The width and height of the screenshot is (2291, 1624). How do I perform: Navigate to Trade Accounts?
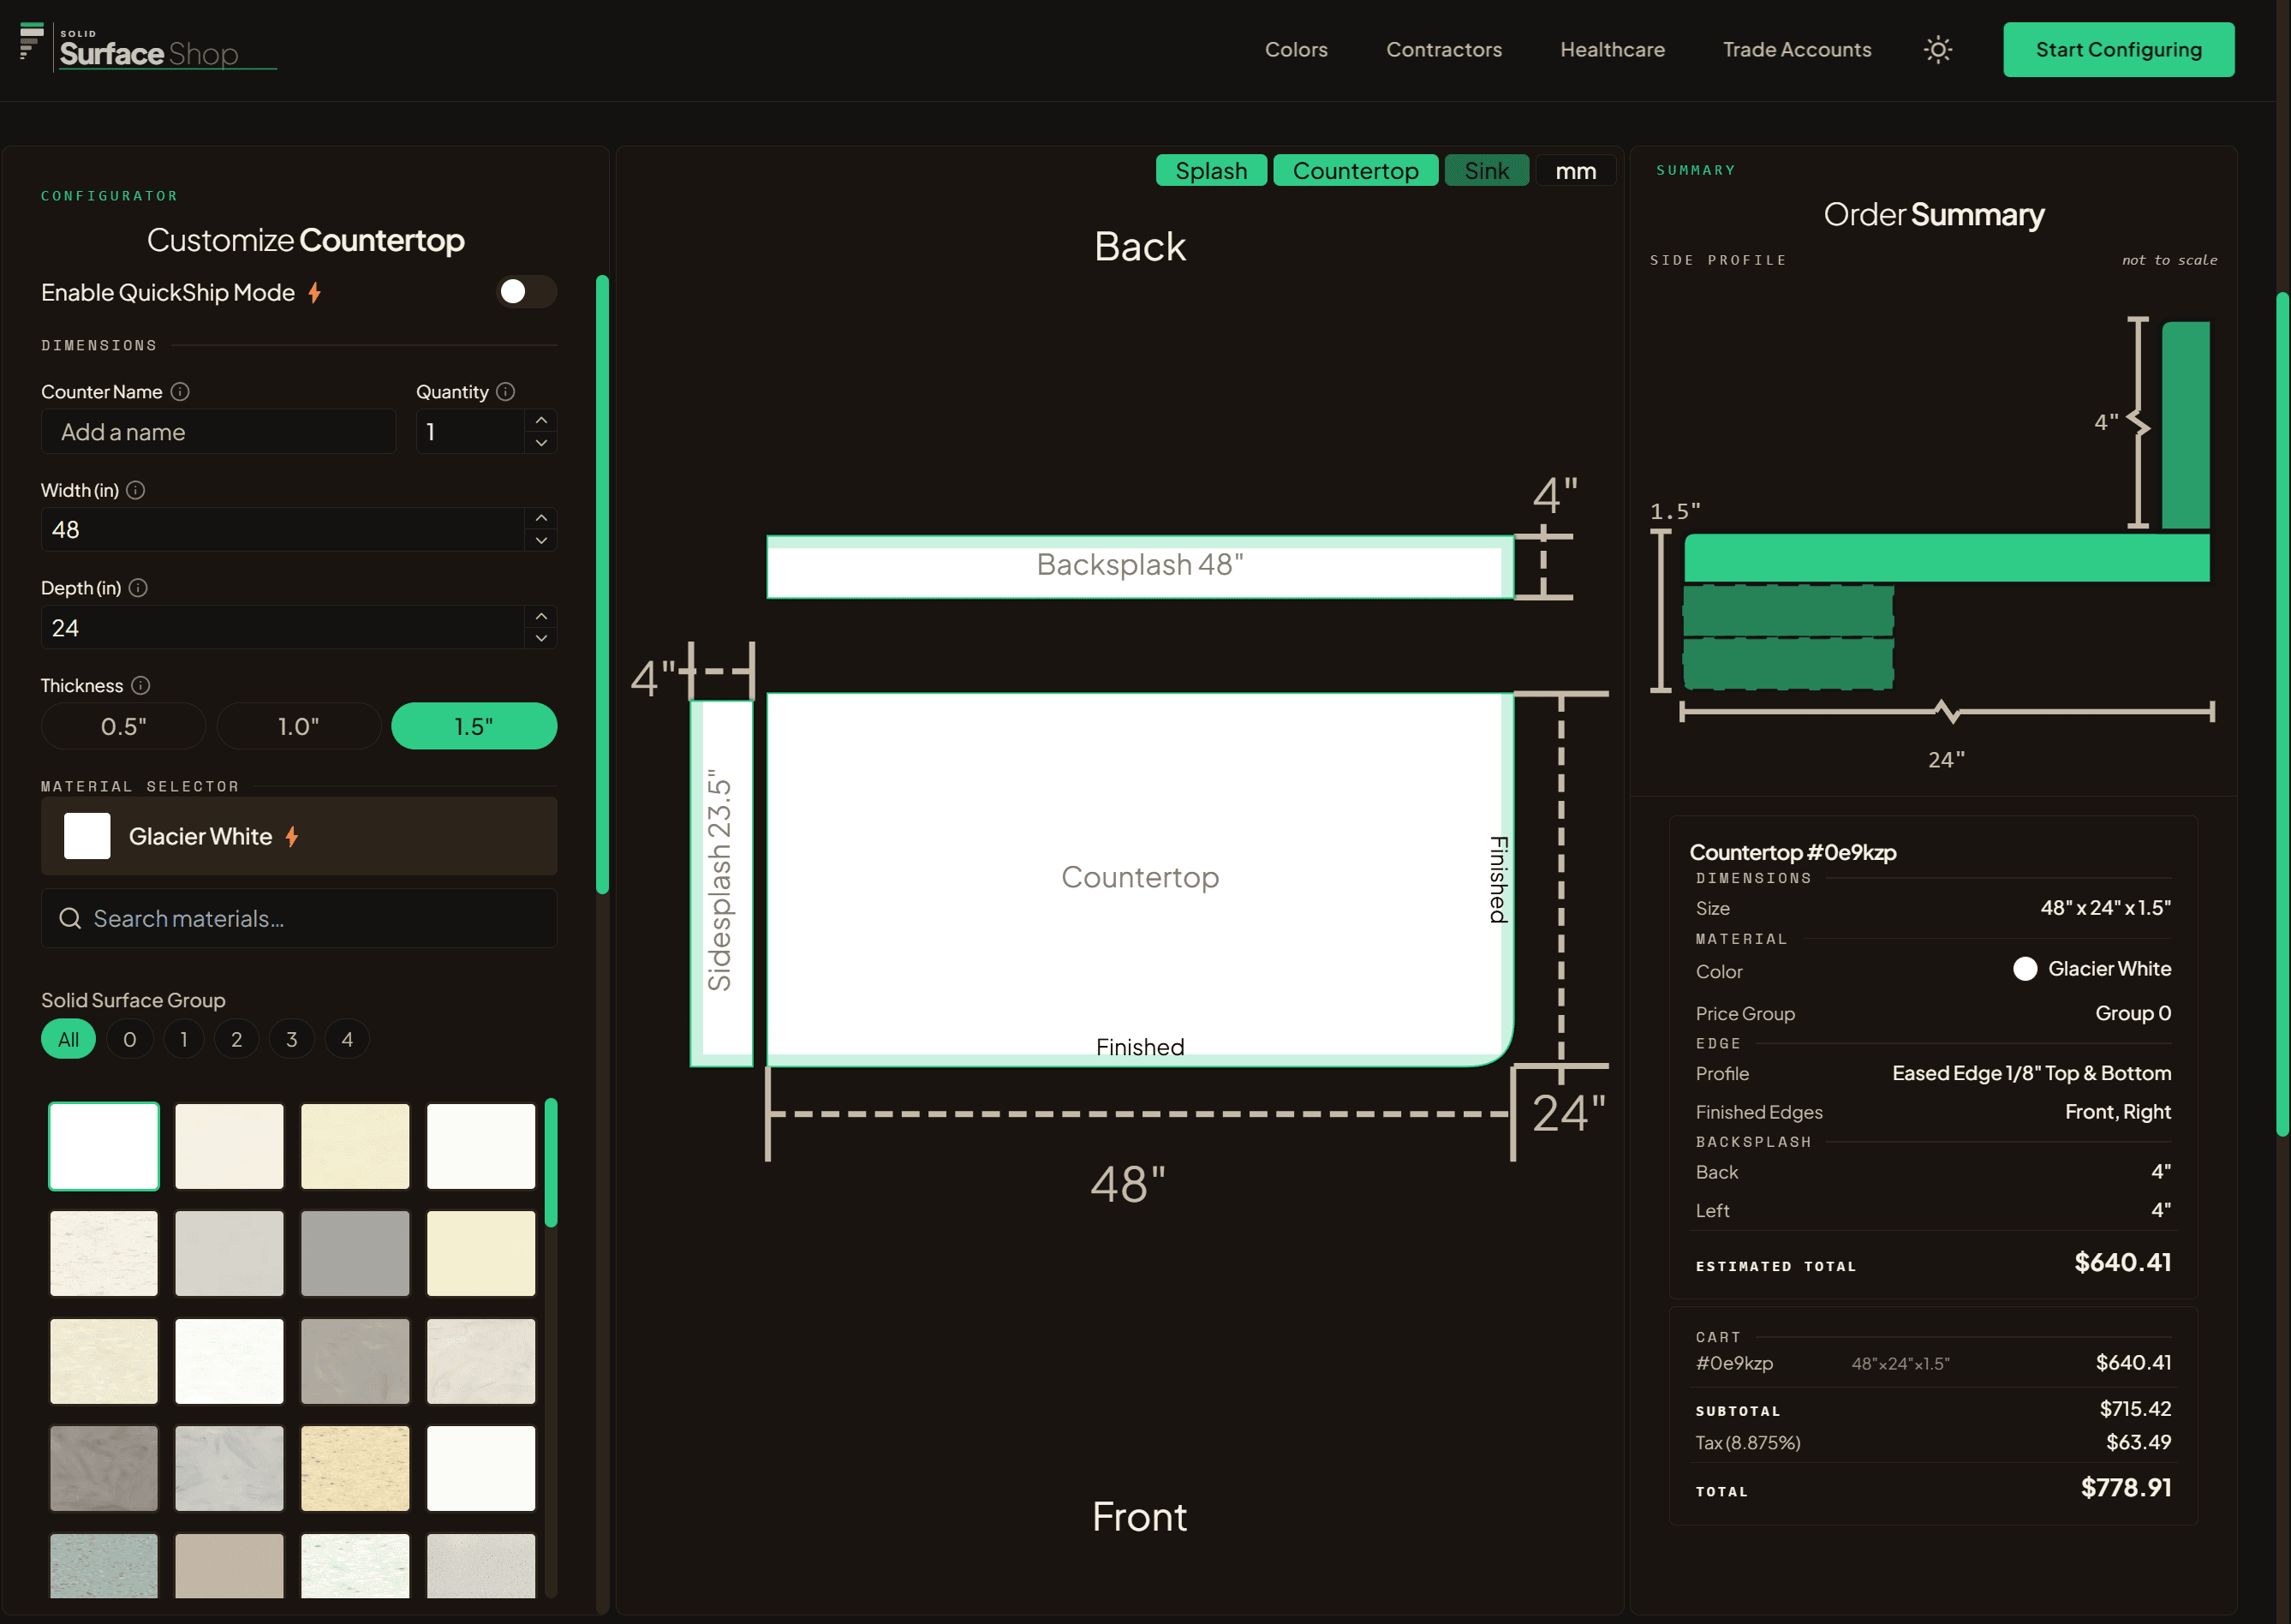(1797, 49)
